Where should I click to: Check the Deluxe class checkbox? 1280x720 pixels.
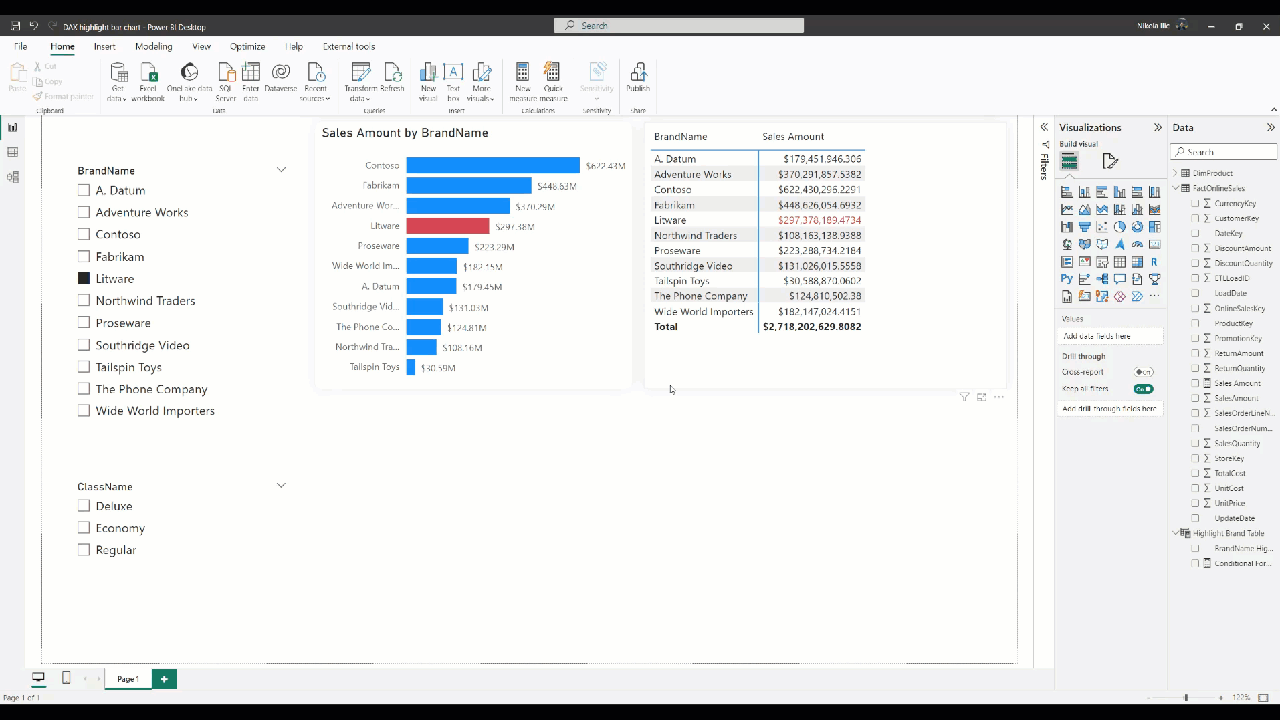click(x=84, y=506)
